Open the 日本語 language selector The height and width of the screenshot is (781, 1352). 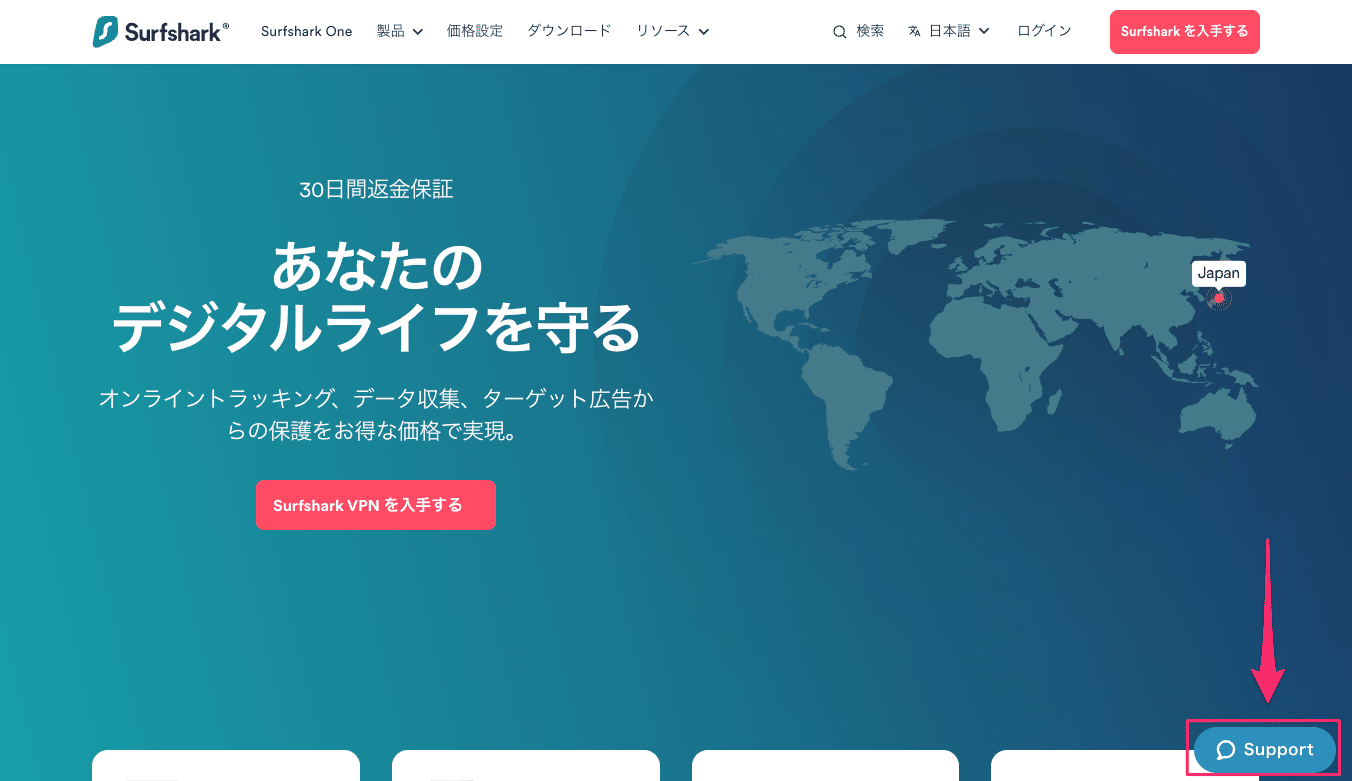tap(949, 31)
